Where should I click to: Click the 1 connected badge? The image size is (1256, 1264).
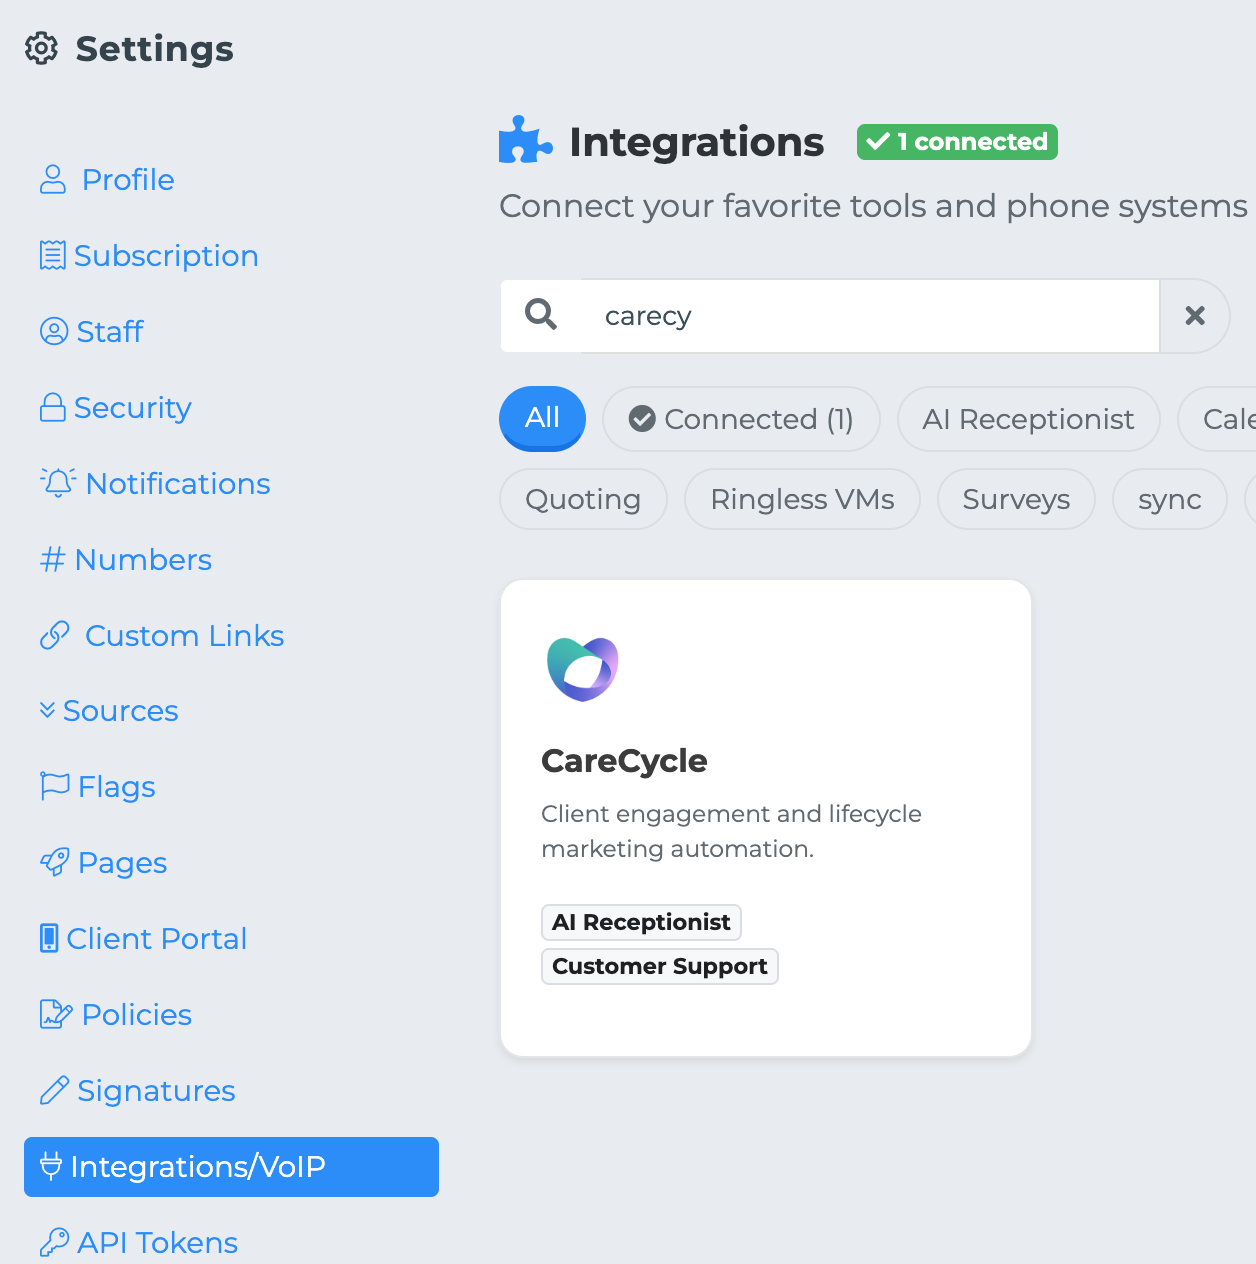click(957, 142)
